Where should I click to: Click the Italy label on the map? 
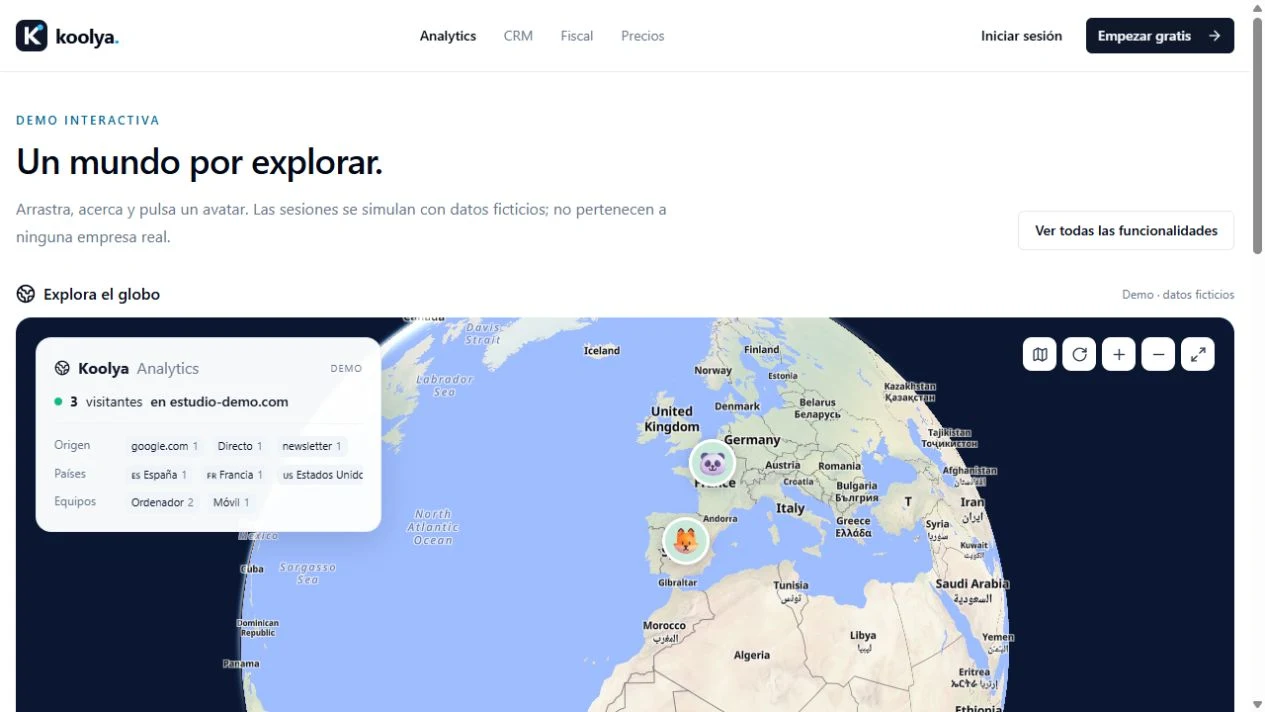[790, 508]
